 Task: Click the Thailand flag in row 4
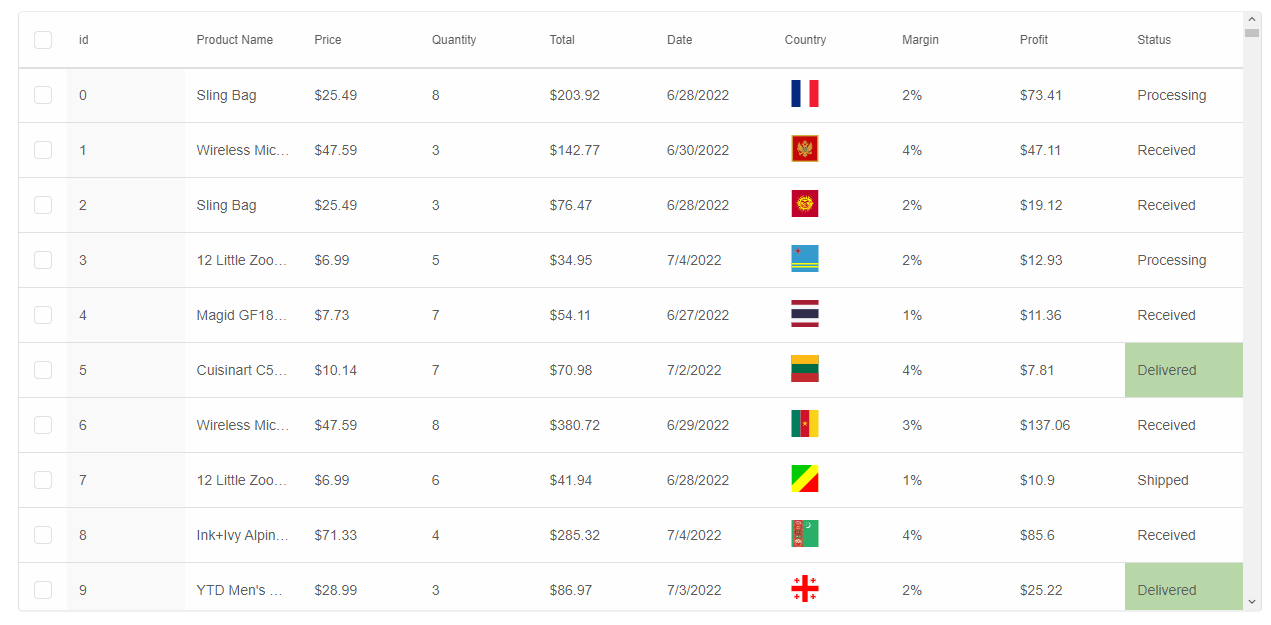(804, 314)
